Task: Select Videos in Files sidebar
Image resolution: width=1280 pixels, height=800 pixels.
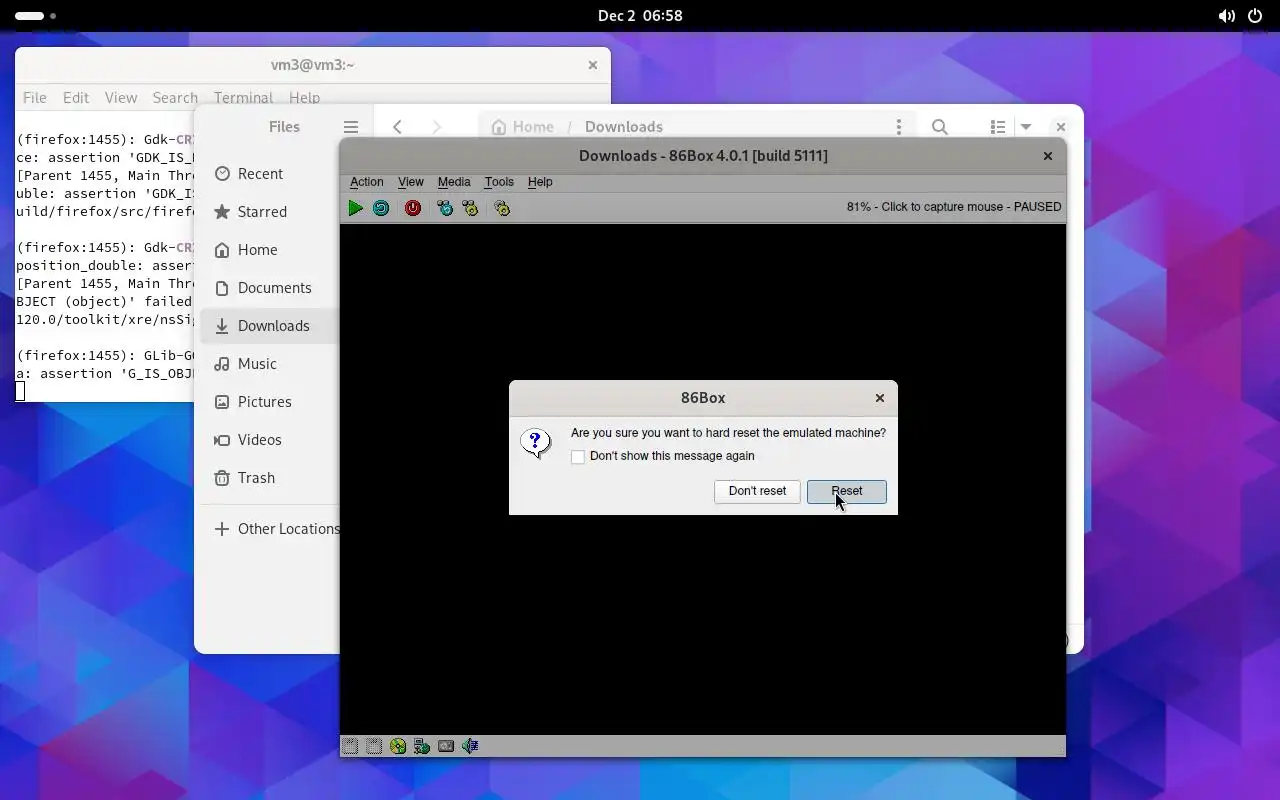Action: pos(270,440)
